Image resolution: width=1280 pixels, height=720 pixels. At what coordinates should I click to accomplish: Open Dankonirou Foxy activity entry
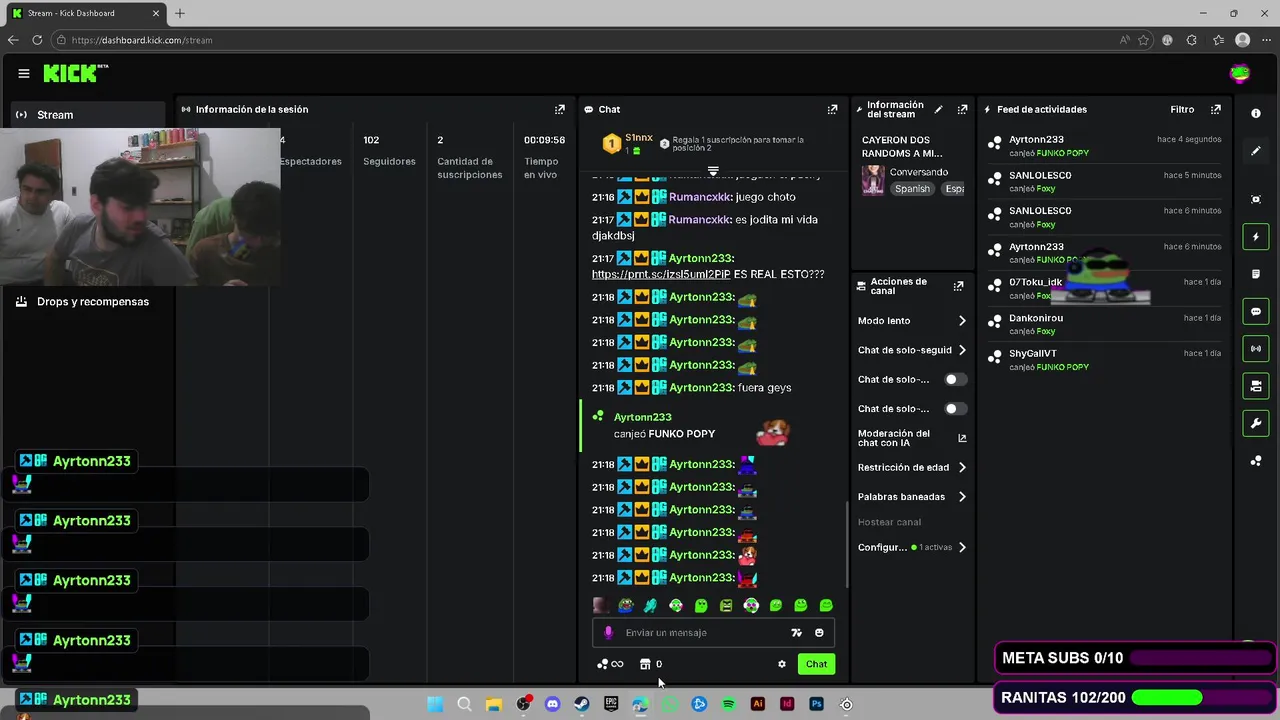(x=1105, y=324)
